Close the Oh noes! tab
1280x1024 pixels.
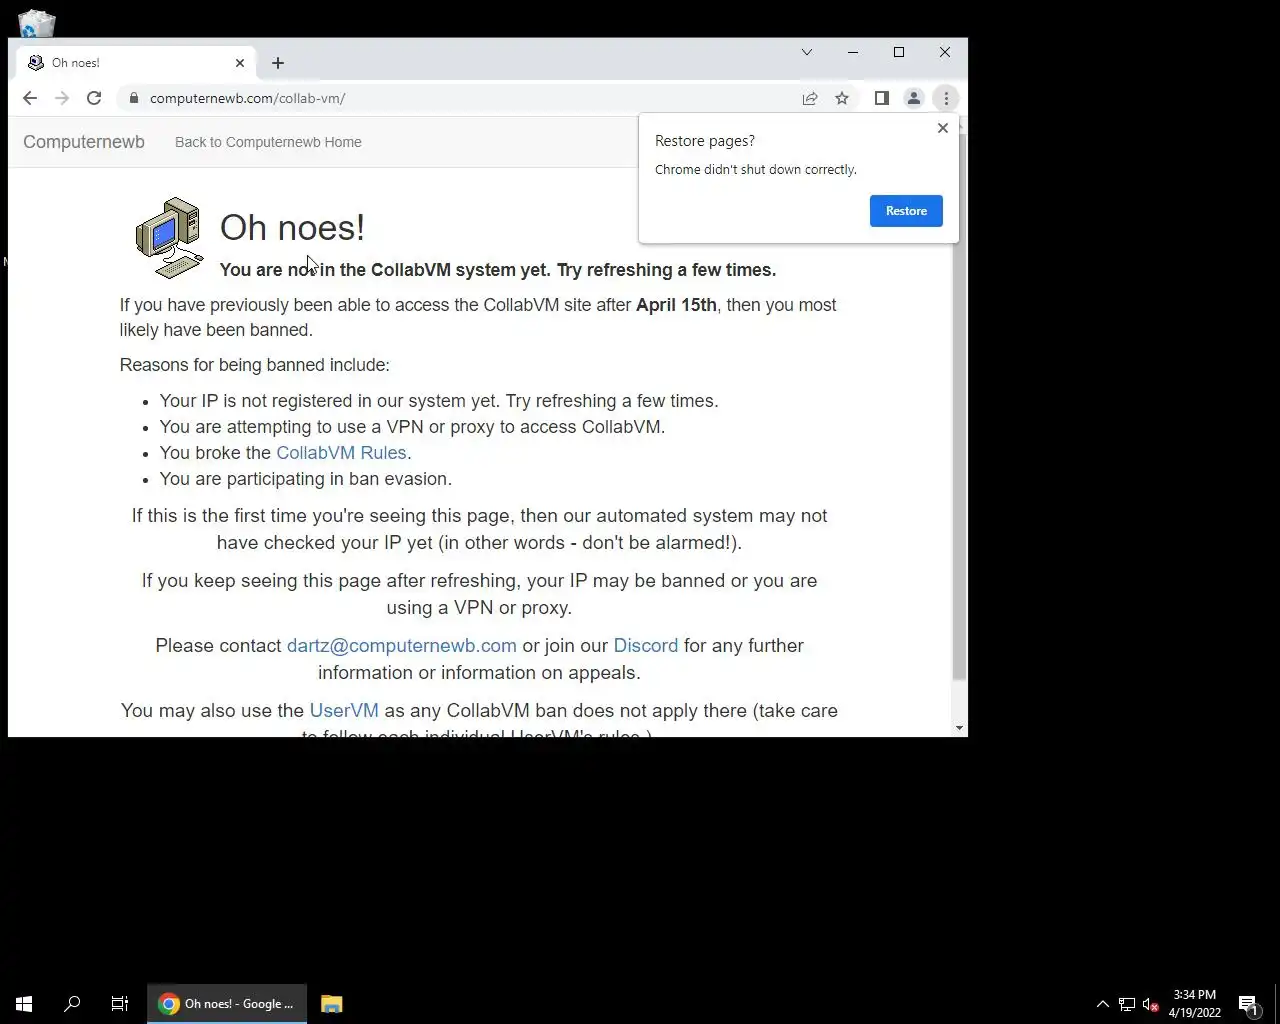pos(240,63)
